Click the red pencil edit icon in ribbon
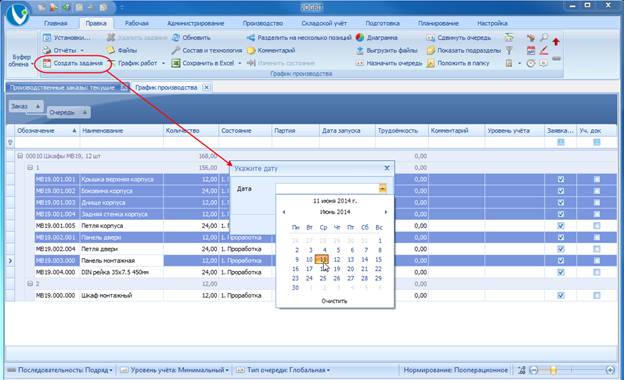Image resolution: width=624 pixels, height=380 pixels. coord(544,51)
